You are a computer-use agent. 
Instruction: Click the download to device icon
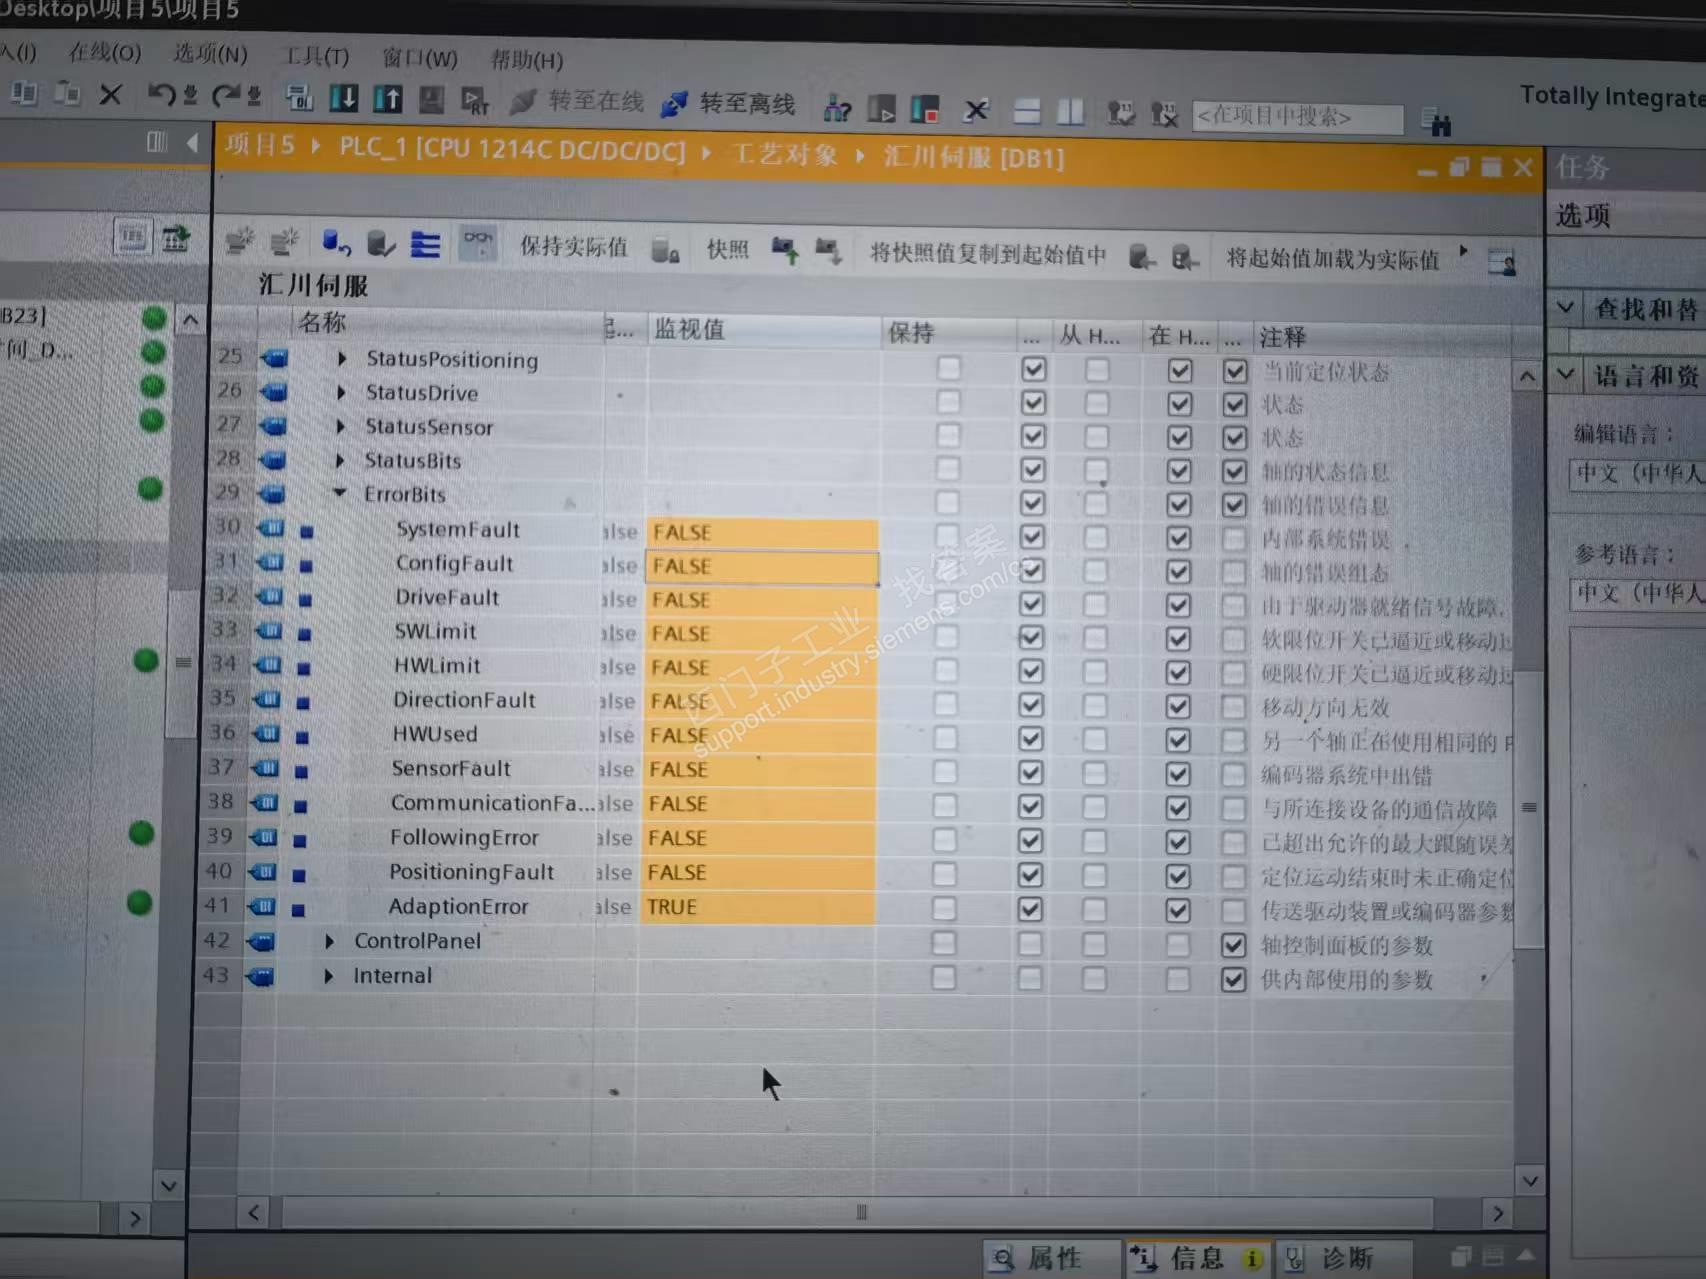click(x=343, y=98)
